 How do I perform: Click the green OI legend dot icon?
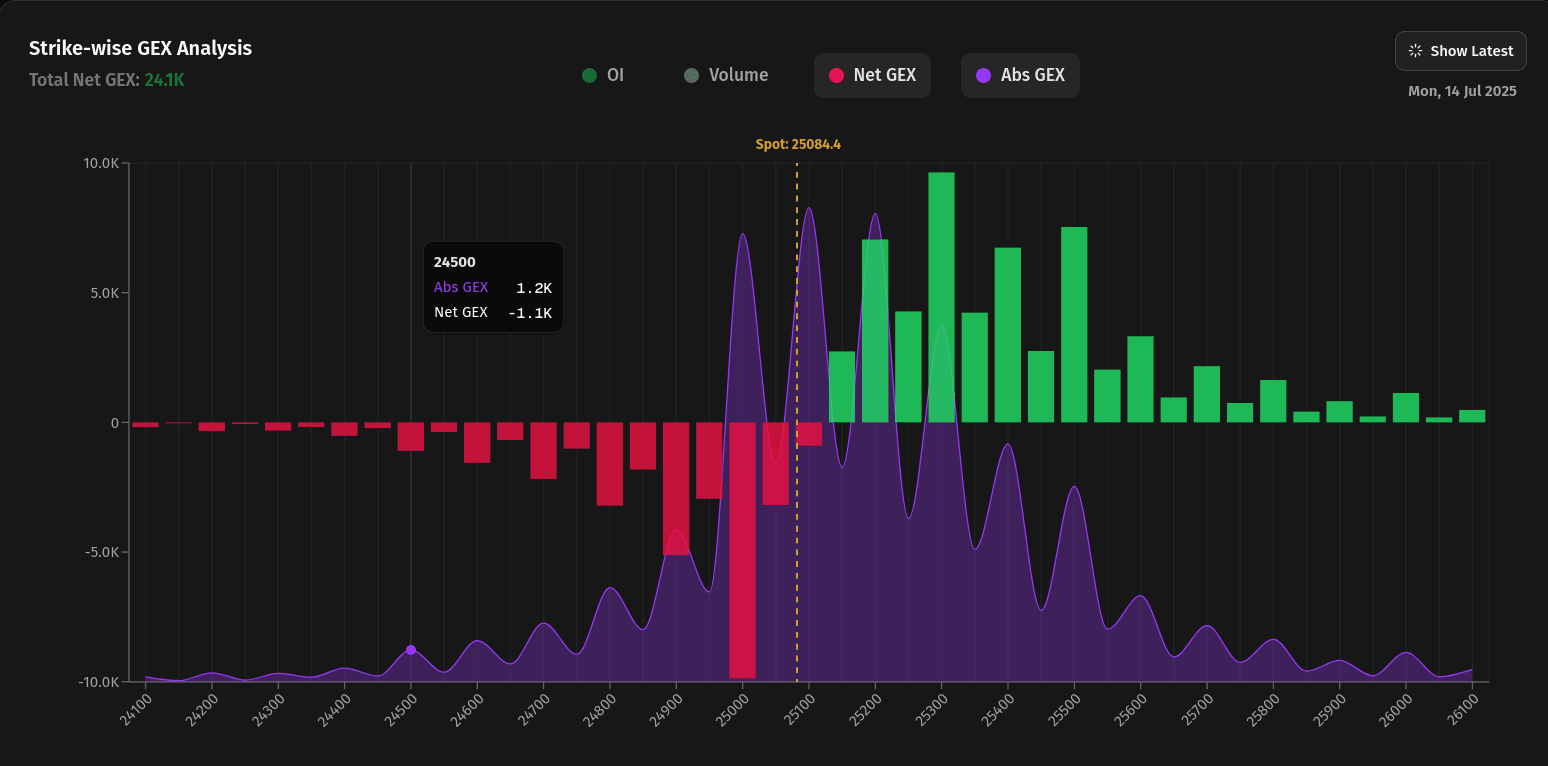(588, 74)
